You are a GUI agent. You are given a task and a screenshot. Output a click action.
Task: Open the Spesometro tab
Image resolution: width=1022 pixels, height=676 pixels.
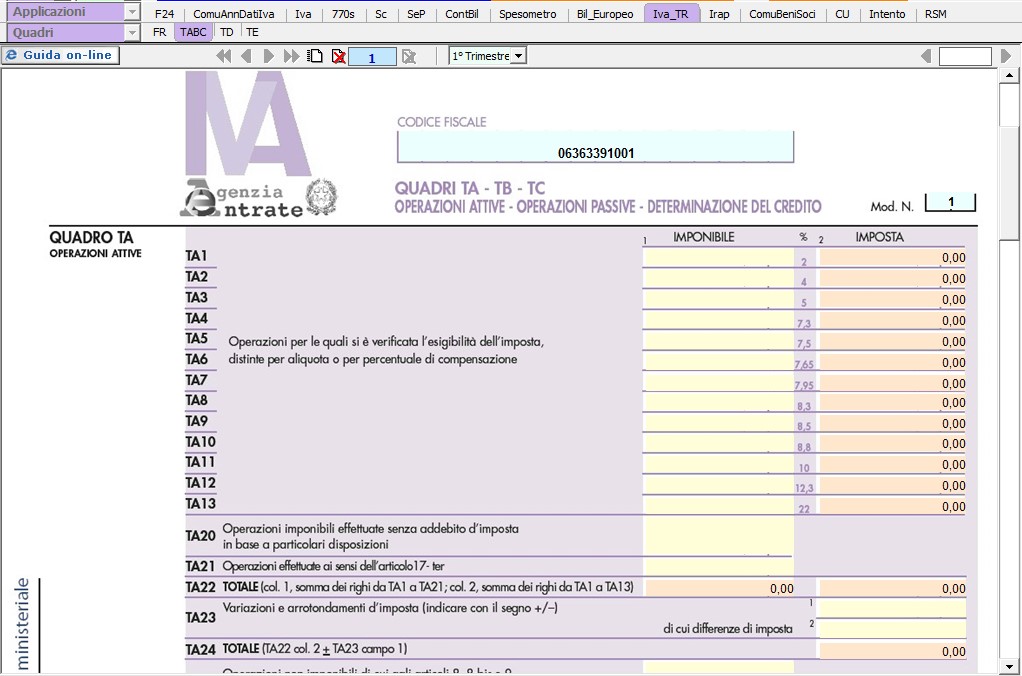527,14
